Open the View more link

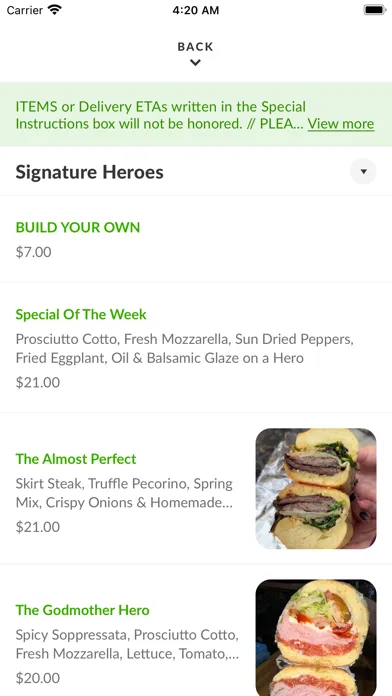click(x=341, y=123)
